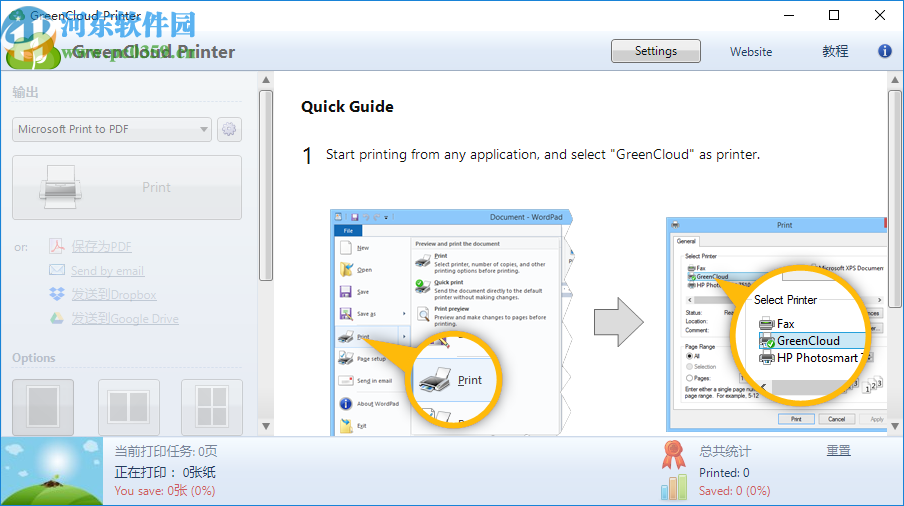The width and height of the screenshot is (904, 506).
Task: Click left panel scroll up arrow
Action: (266, 80)
